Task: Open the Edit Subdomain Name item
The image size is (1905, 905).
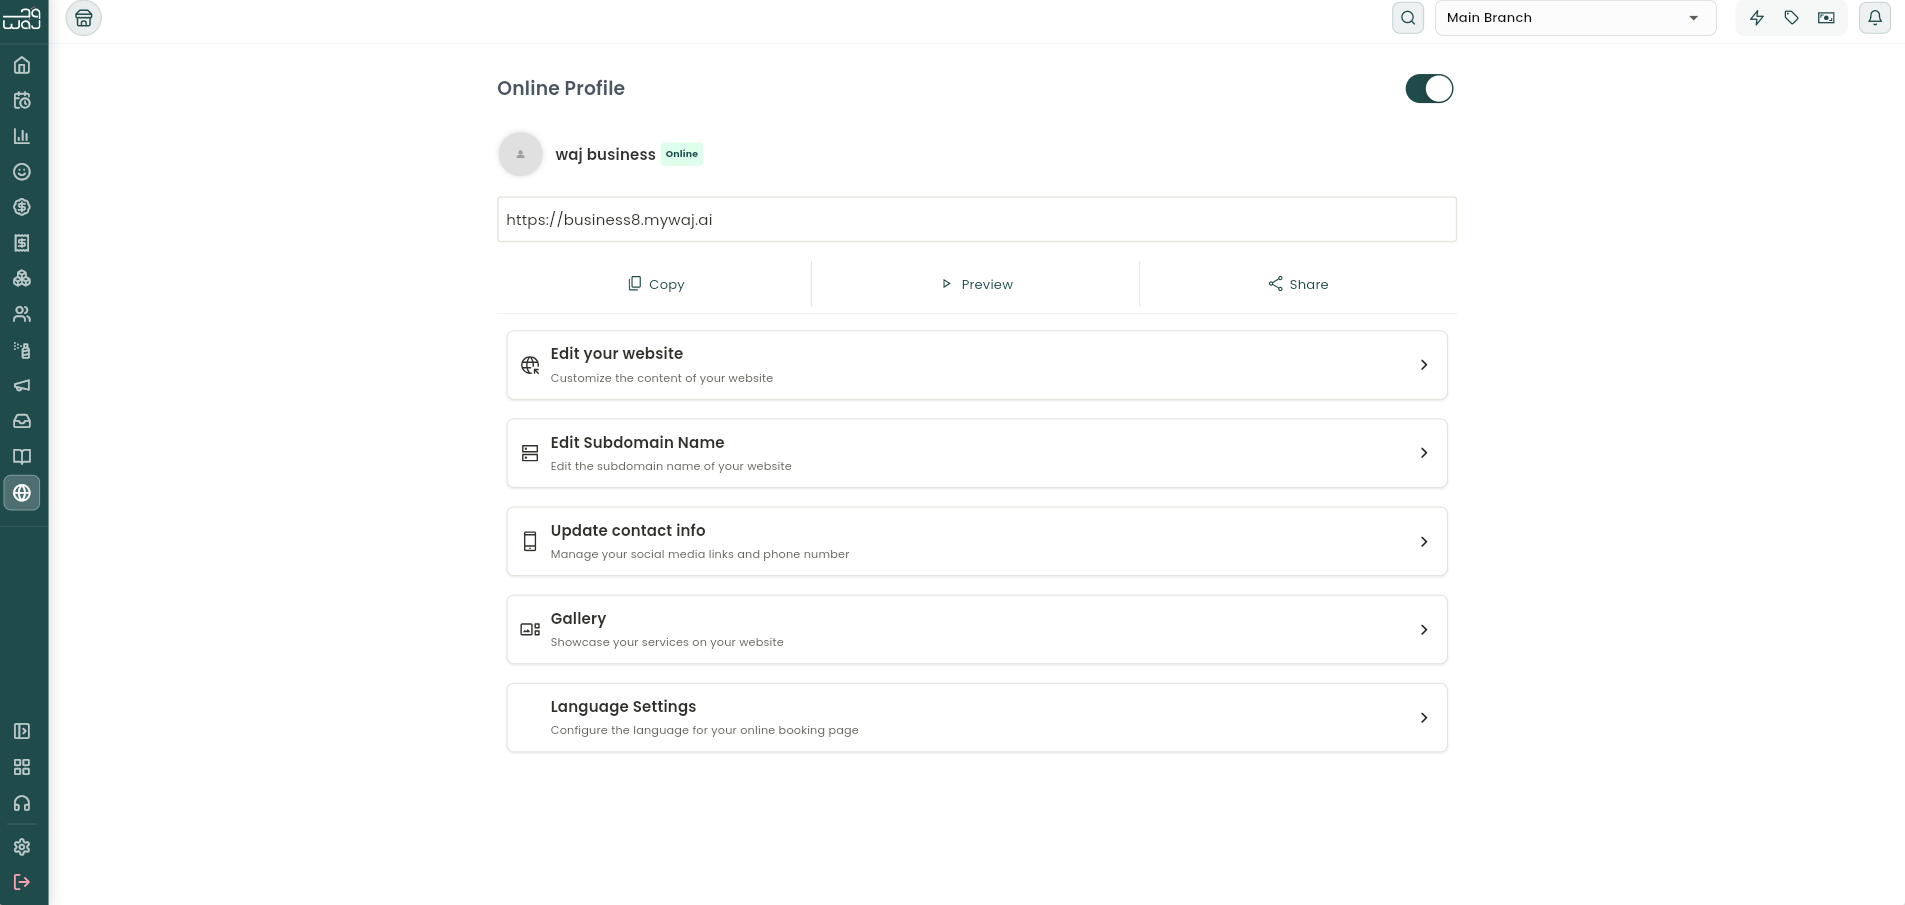Action: [x=977, y=453]
